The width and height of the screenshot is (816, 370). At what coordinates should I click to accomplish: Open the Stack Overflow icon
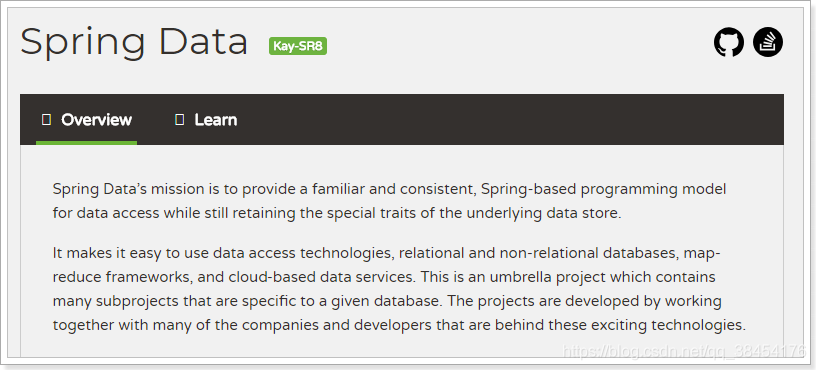(768, 42)
